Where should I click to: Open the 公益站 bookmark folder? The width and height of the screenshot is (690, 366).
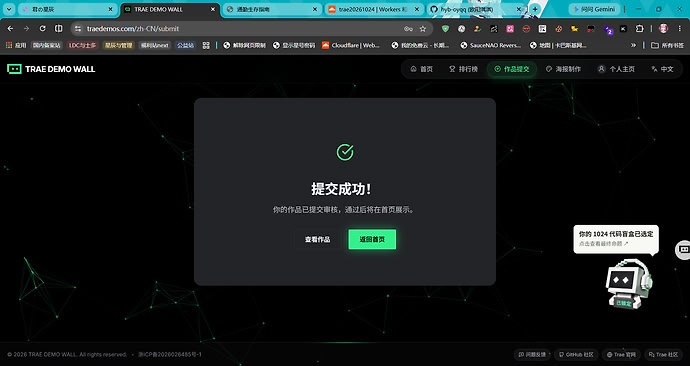(x=185, y=45)
